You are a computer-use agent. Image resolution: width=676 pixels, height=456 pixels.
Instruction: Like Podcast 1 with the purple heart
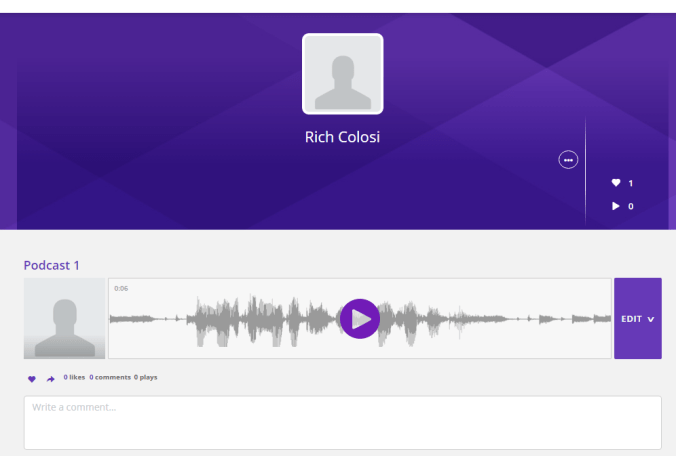tap(32, 379)
